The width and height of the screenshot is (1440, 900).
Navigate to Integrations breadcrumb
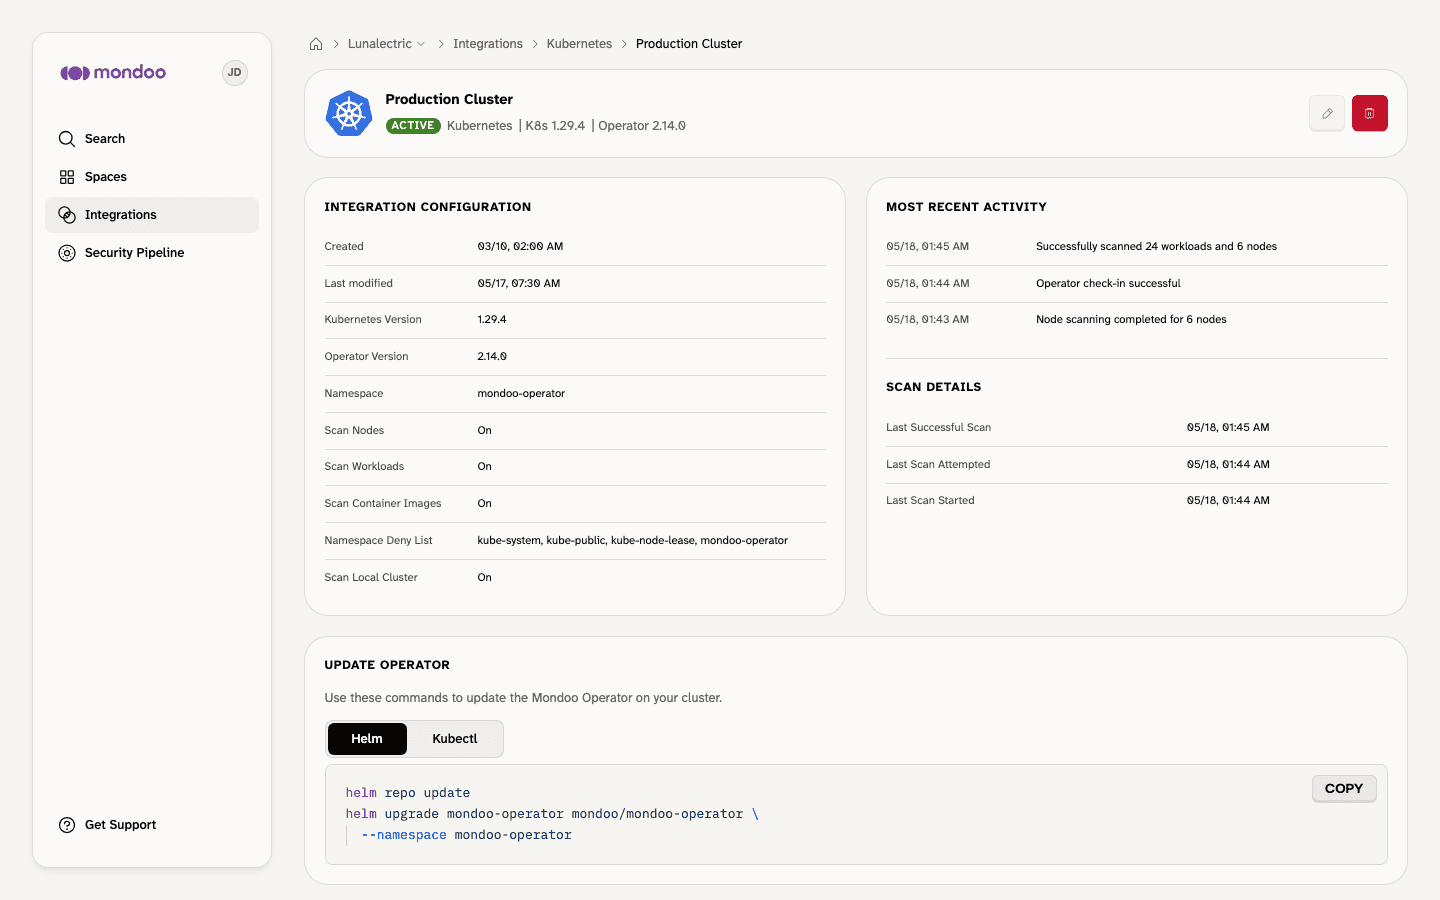tap(488, 44)
